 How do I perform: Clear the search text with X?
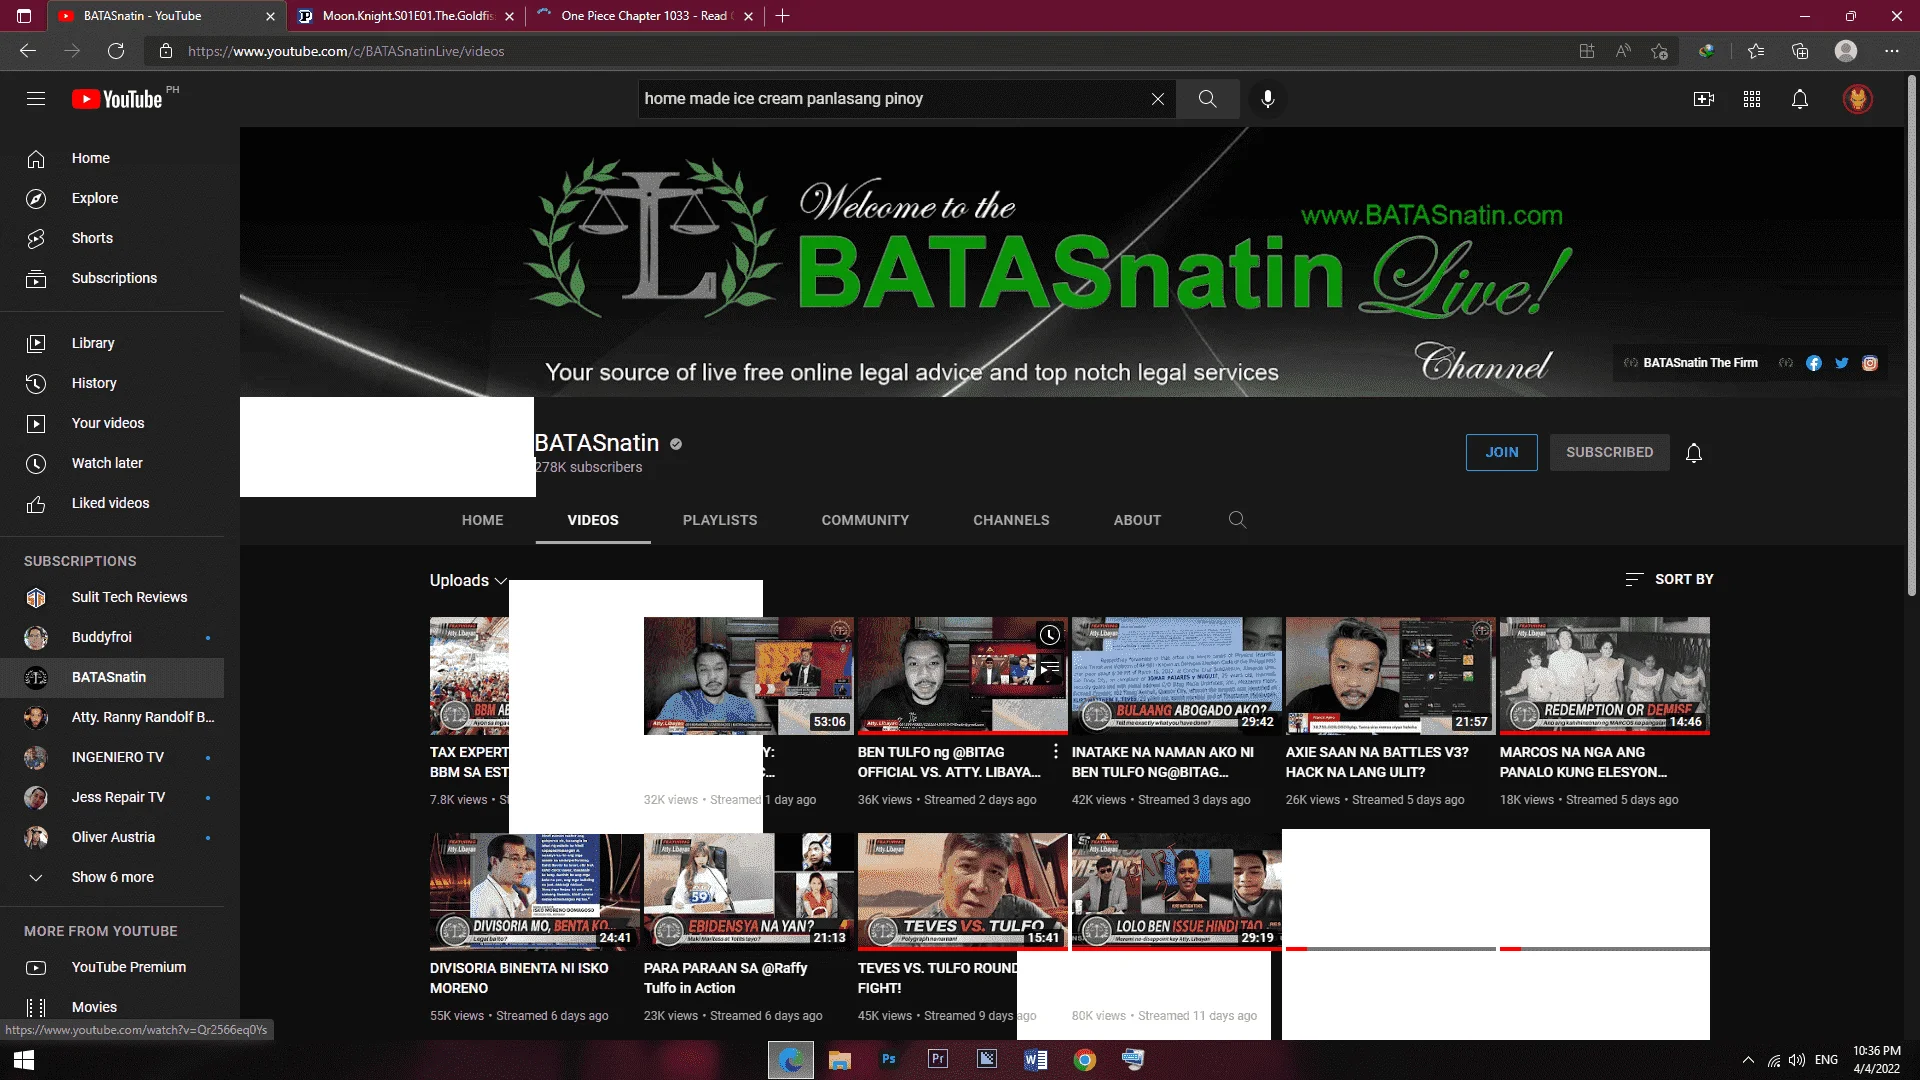[1157, 99]
